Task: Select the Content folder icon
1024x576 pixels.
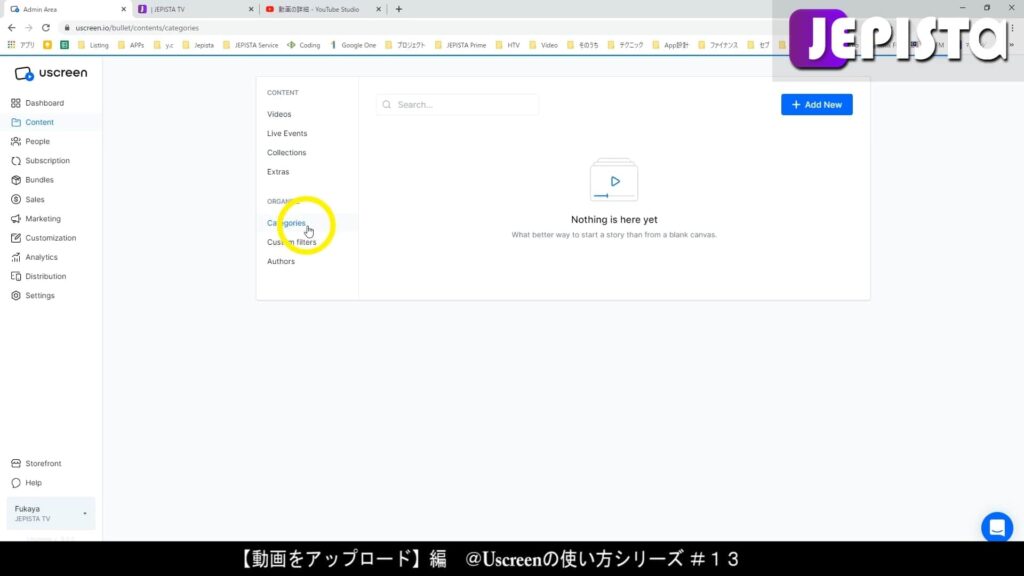Action: point(16,122)
